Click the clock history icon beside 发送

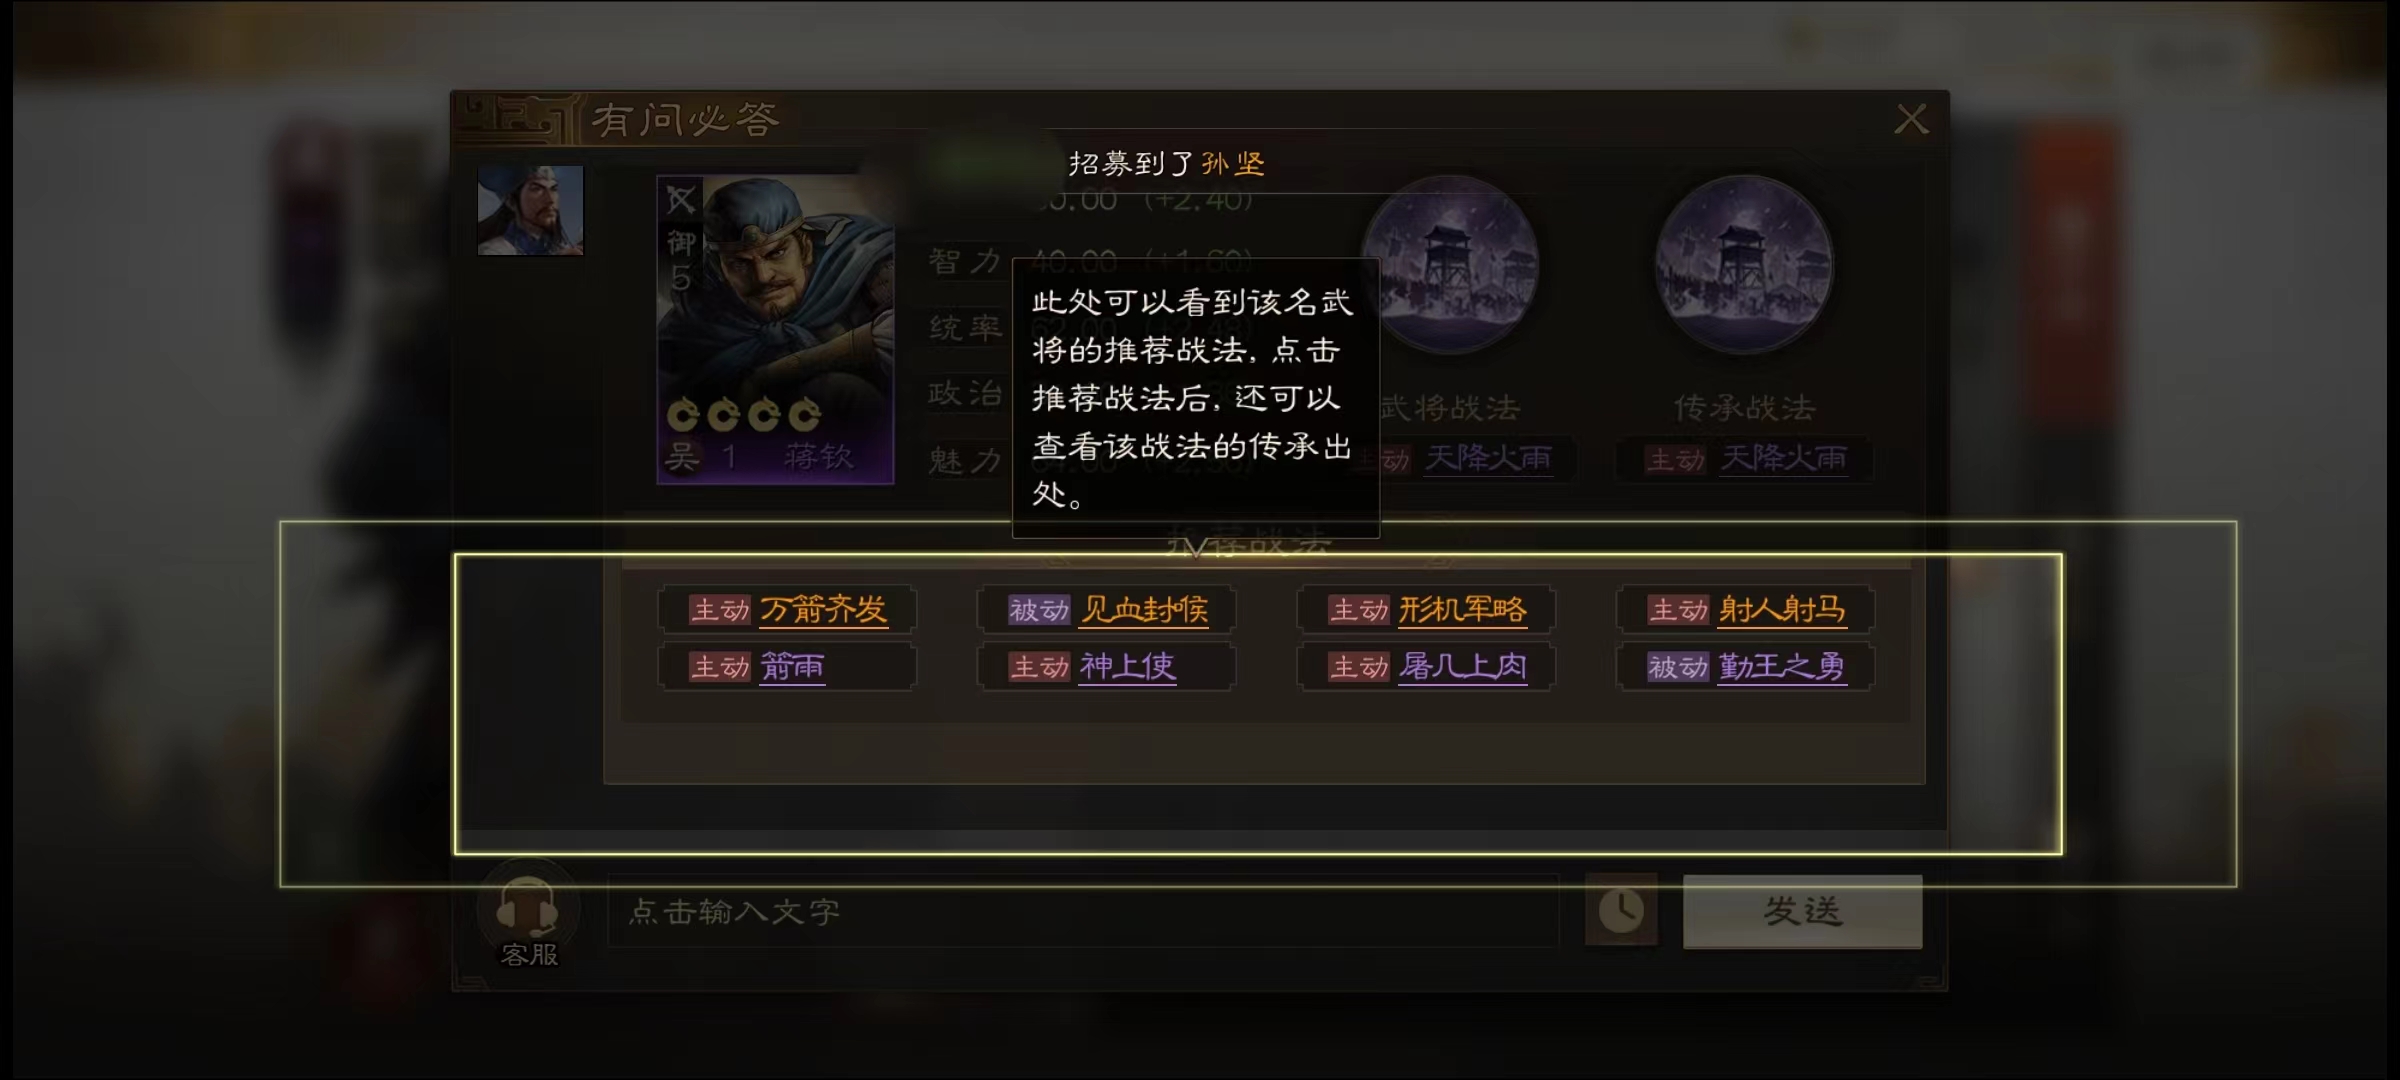click(x=1621, y=911)
